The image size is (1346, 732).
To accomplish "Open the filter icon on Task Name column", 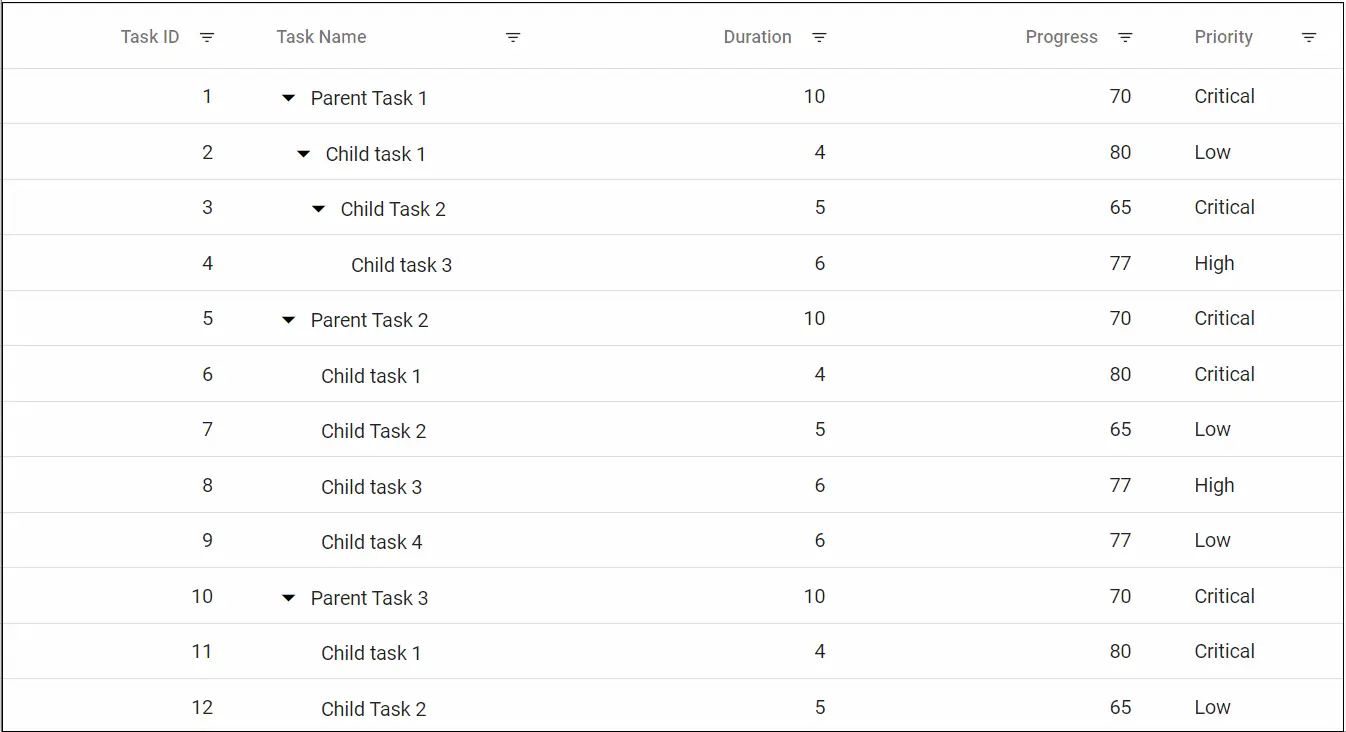I will point(513,37).
